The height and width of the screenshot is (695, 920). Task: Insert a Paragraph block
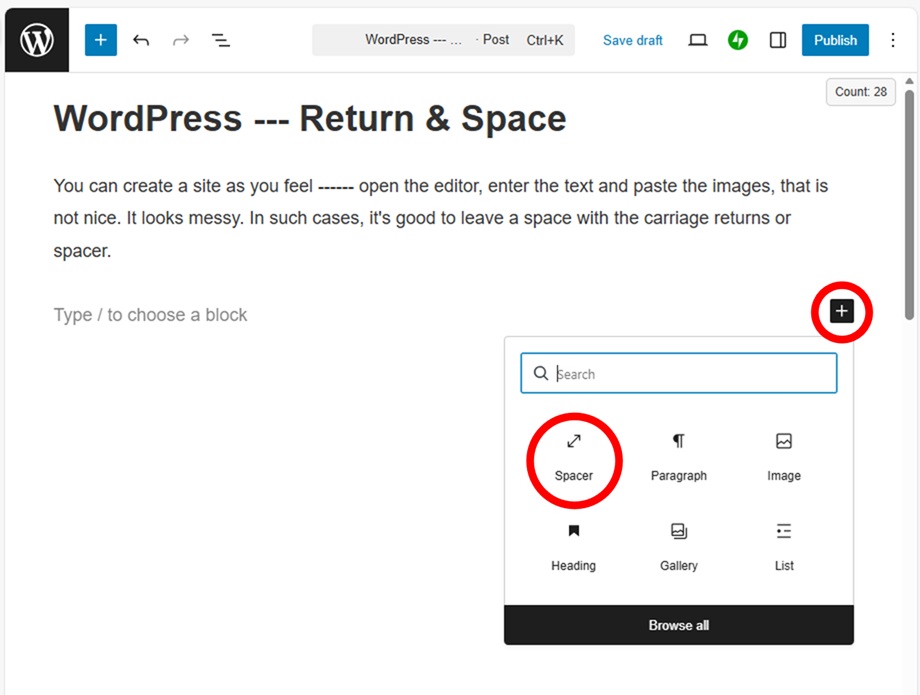[x=678, y=457]
